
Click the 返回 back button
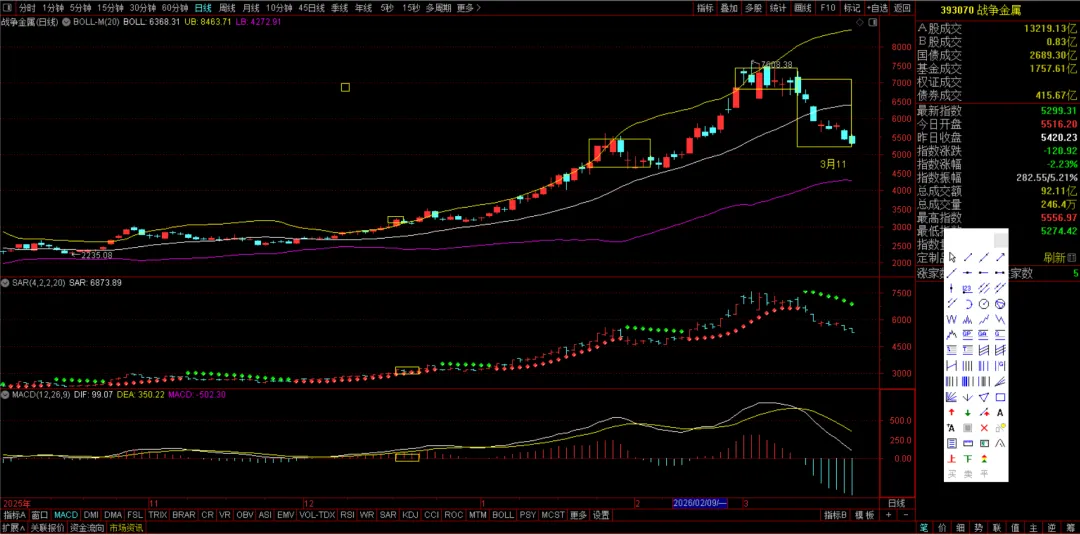(x=902, y=8)
